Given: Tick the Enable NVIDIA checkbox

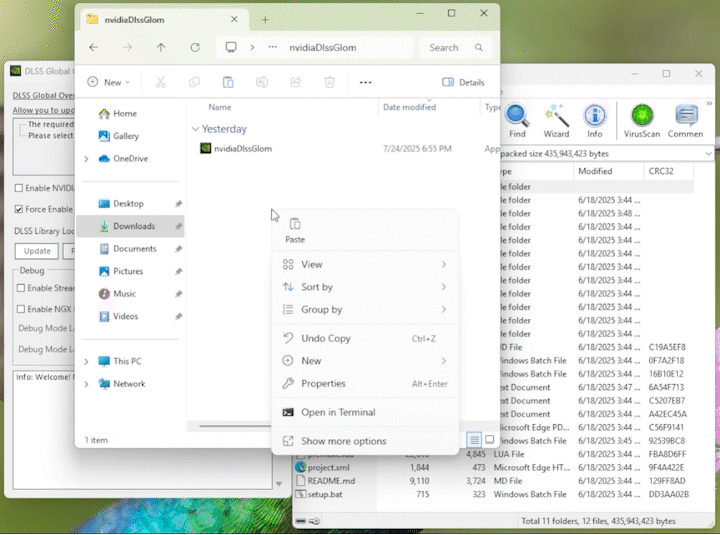Looking at the screenshot, I should [19, 188].
